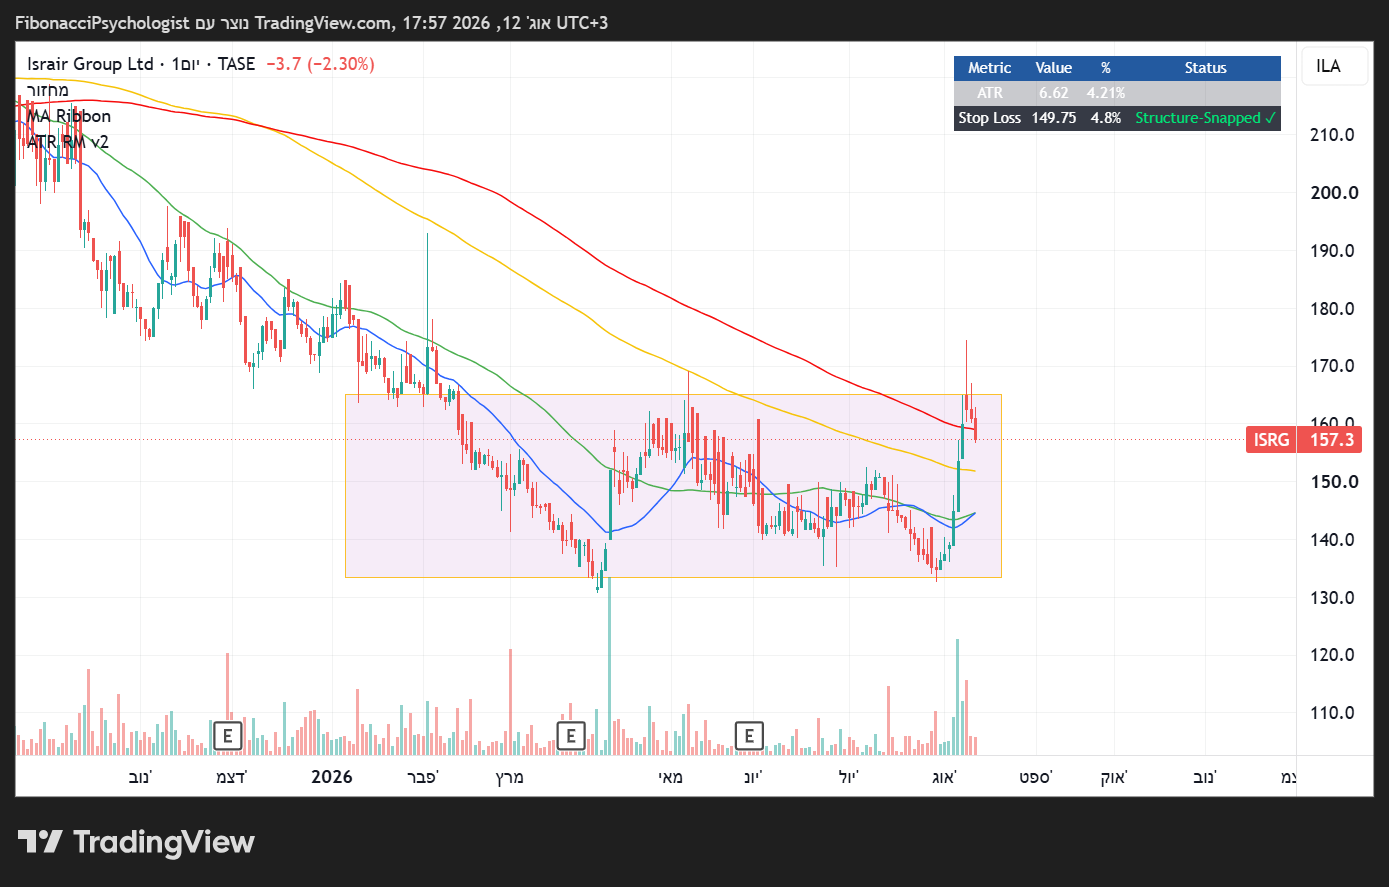Click the 2026 time axis label
The width and height of the screenshot is (1389, 887).
(x=332, y=777)
